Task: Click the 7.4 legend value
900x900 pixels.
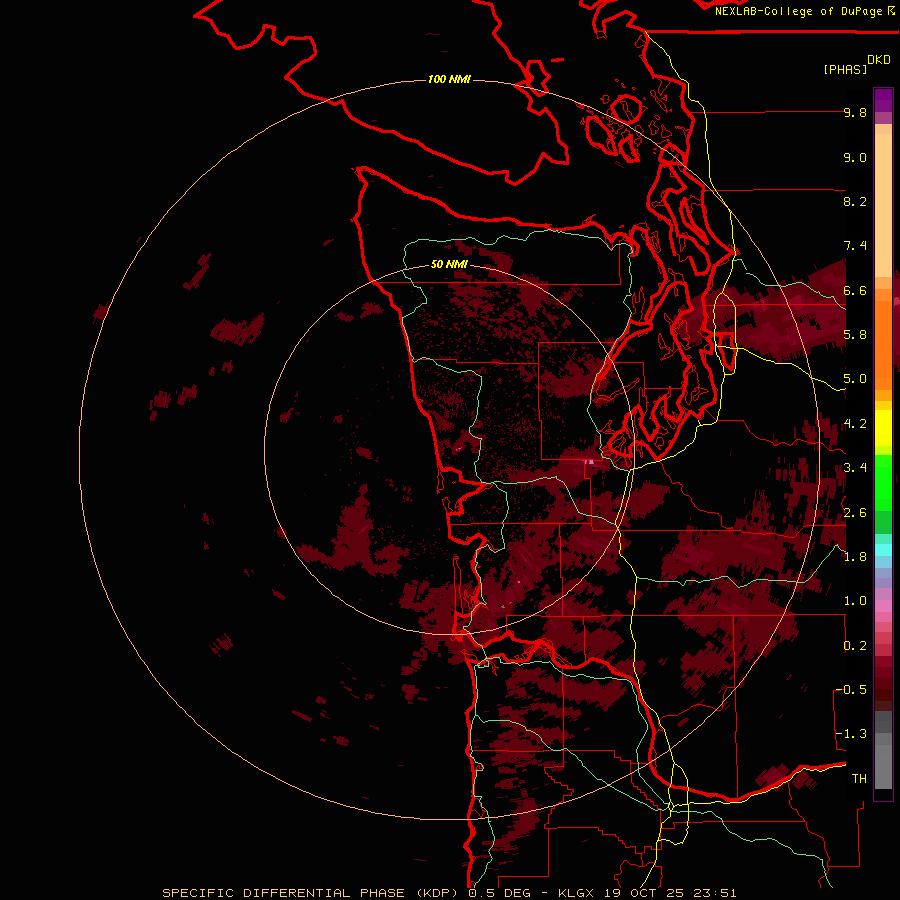Action: [x=855, y=246]
